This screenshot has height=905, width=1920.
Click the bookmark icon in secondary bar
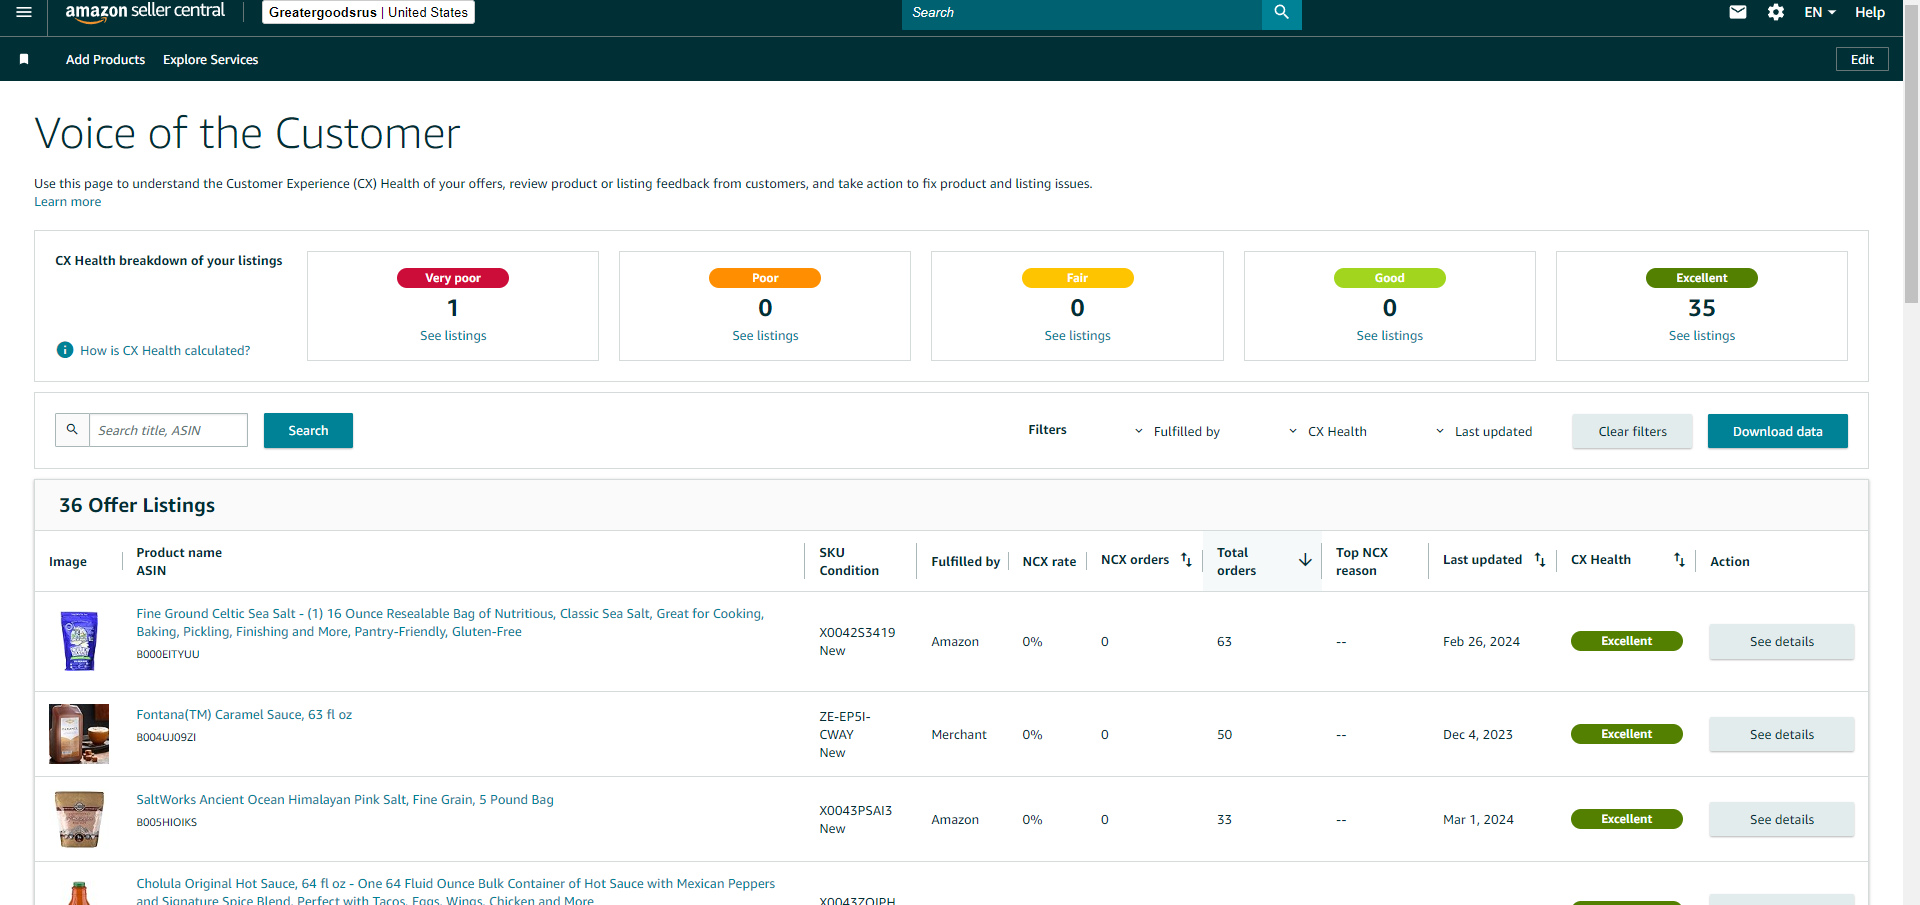pyautogui.click(x=24, y=59)
